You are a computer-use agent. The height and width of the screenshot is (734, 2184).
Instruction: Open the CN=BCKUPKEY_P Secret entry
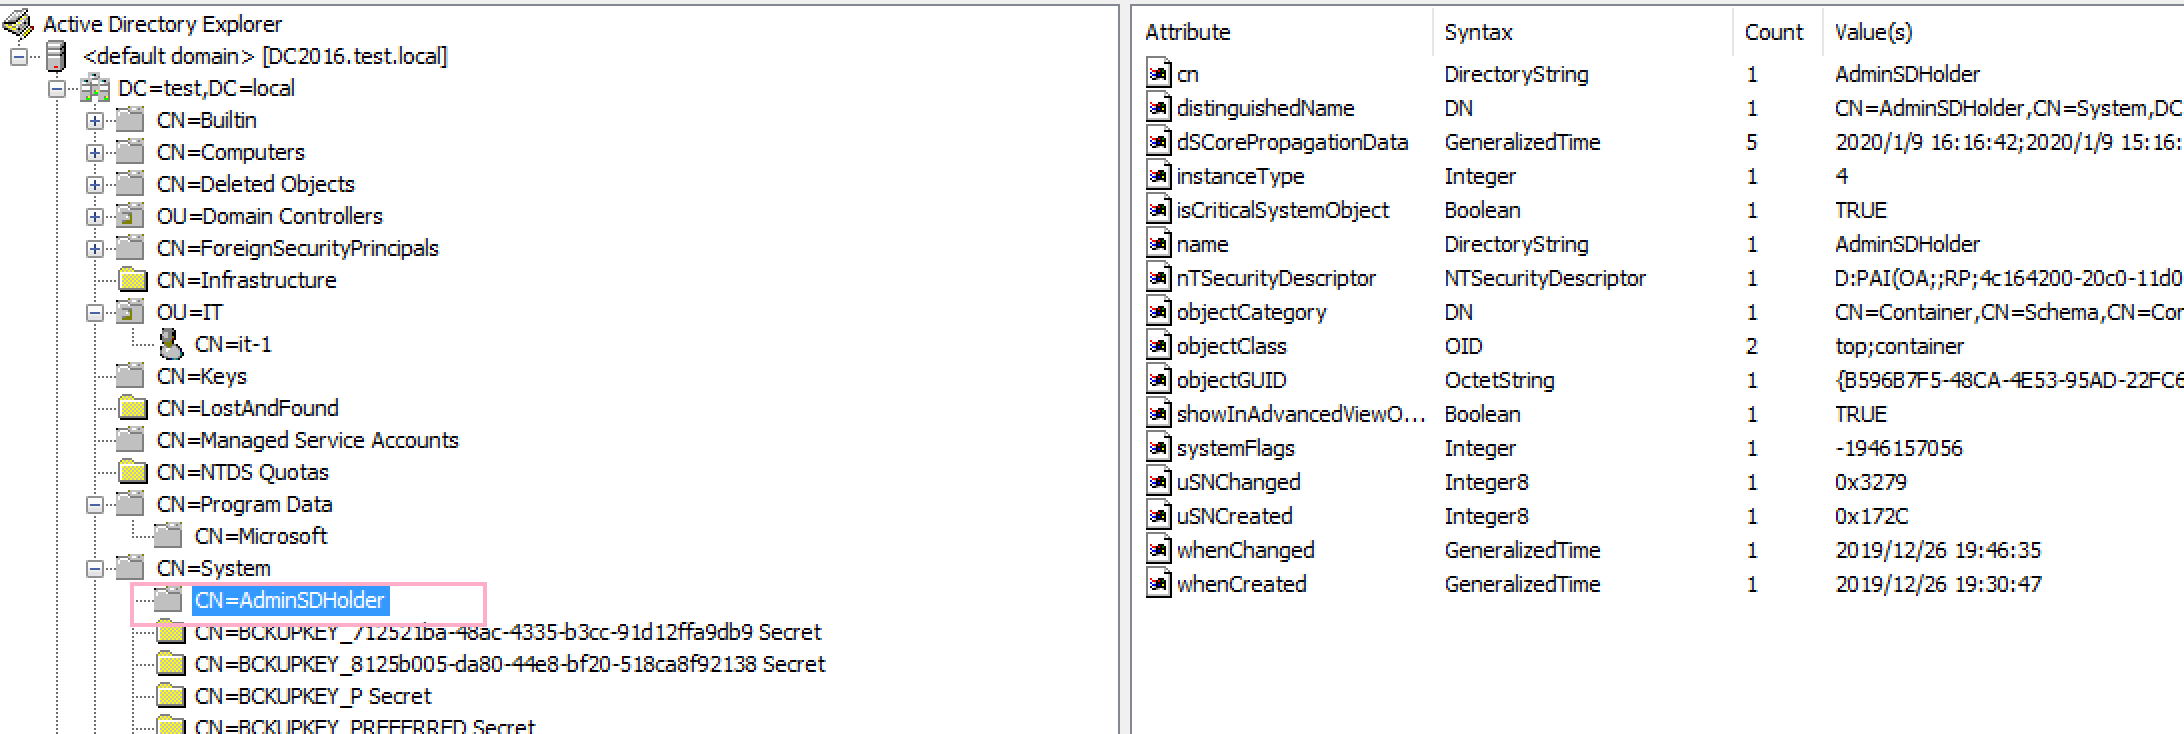click(x=312, y=696)
